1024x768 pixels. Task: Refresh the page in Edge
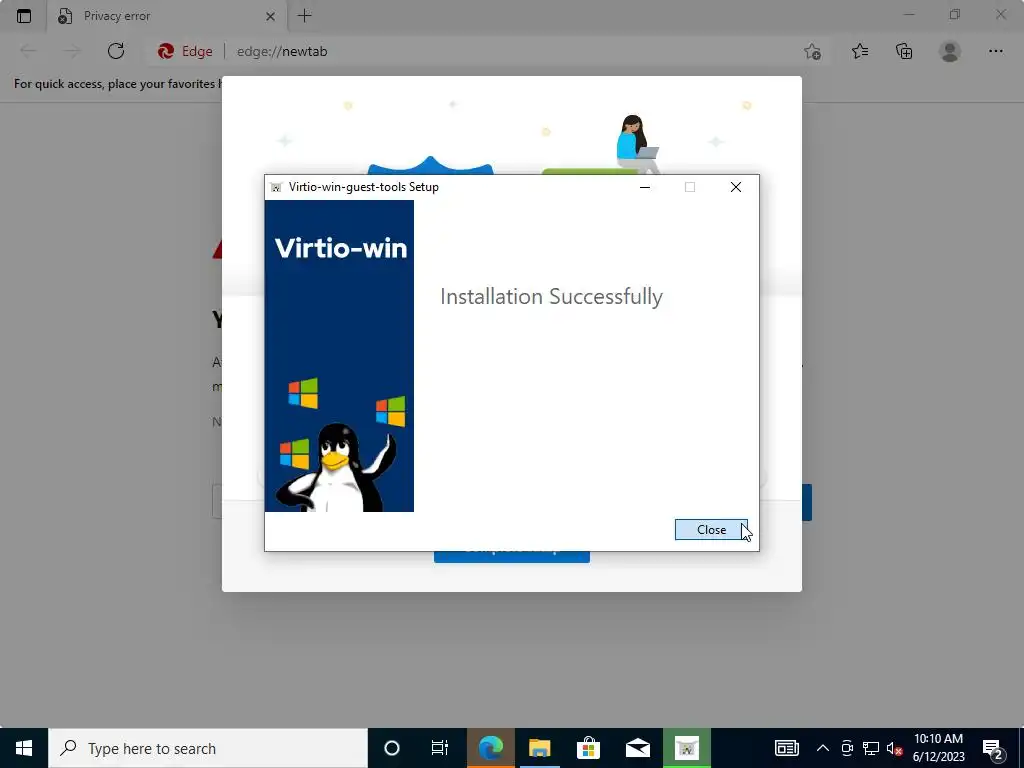coord(116,51)
